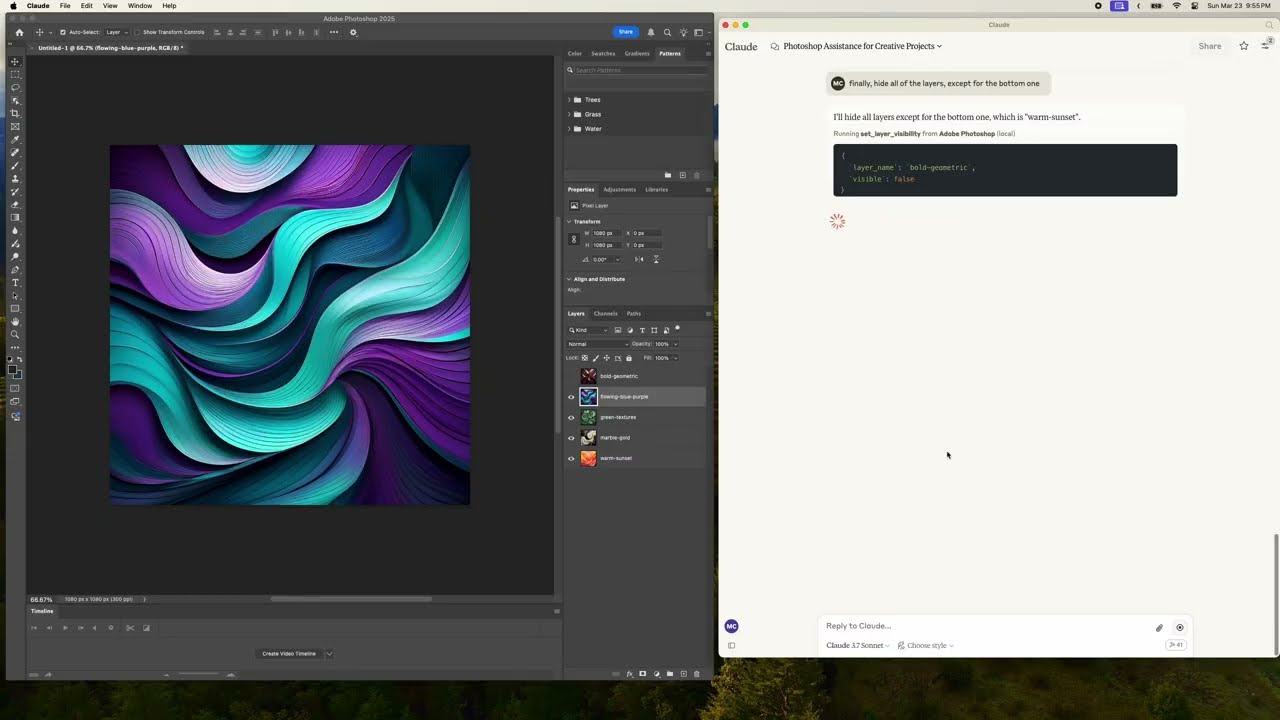Select the Eraser tool
Viewport: 1280px width, 720px height.
click(x=15, y=205)
